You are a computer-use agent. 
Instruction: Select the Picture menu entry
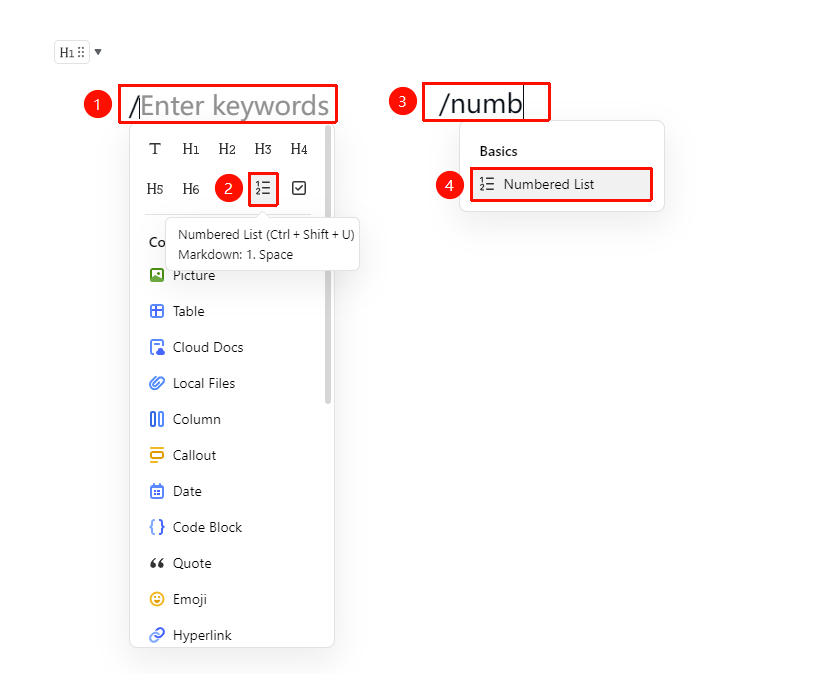pyautogui.click(x=232, y=275)
